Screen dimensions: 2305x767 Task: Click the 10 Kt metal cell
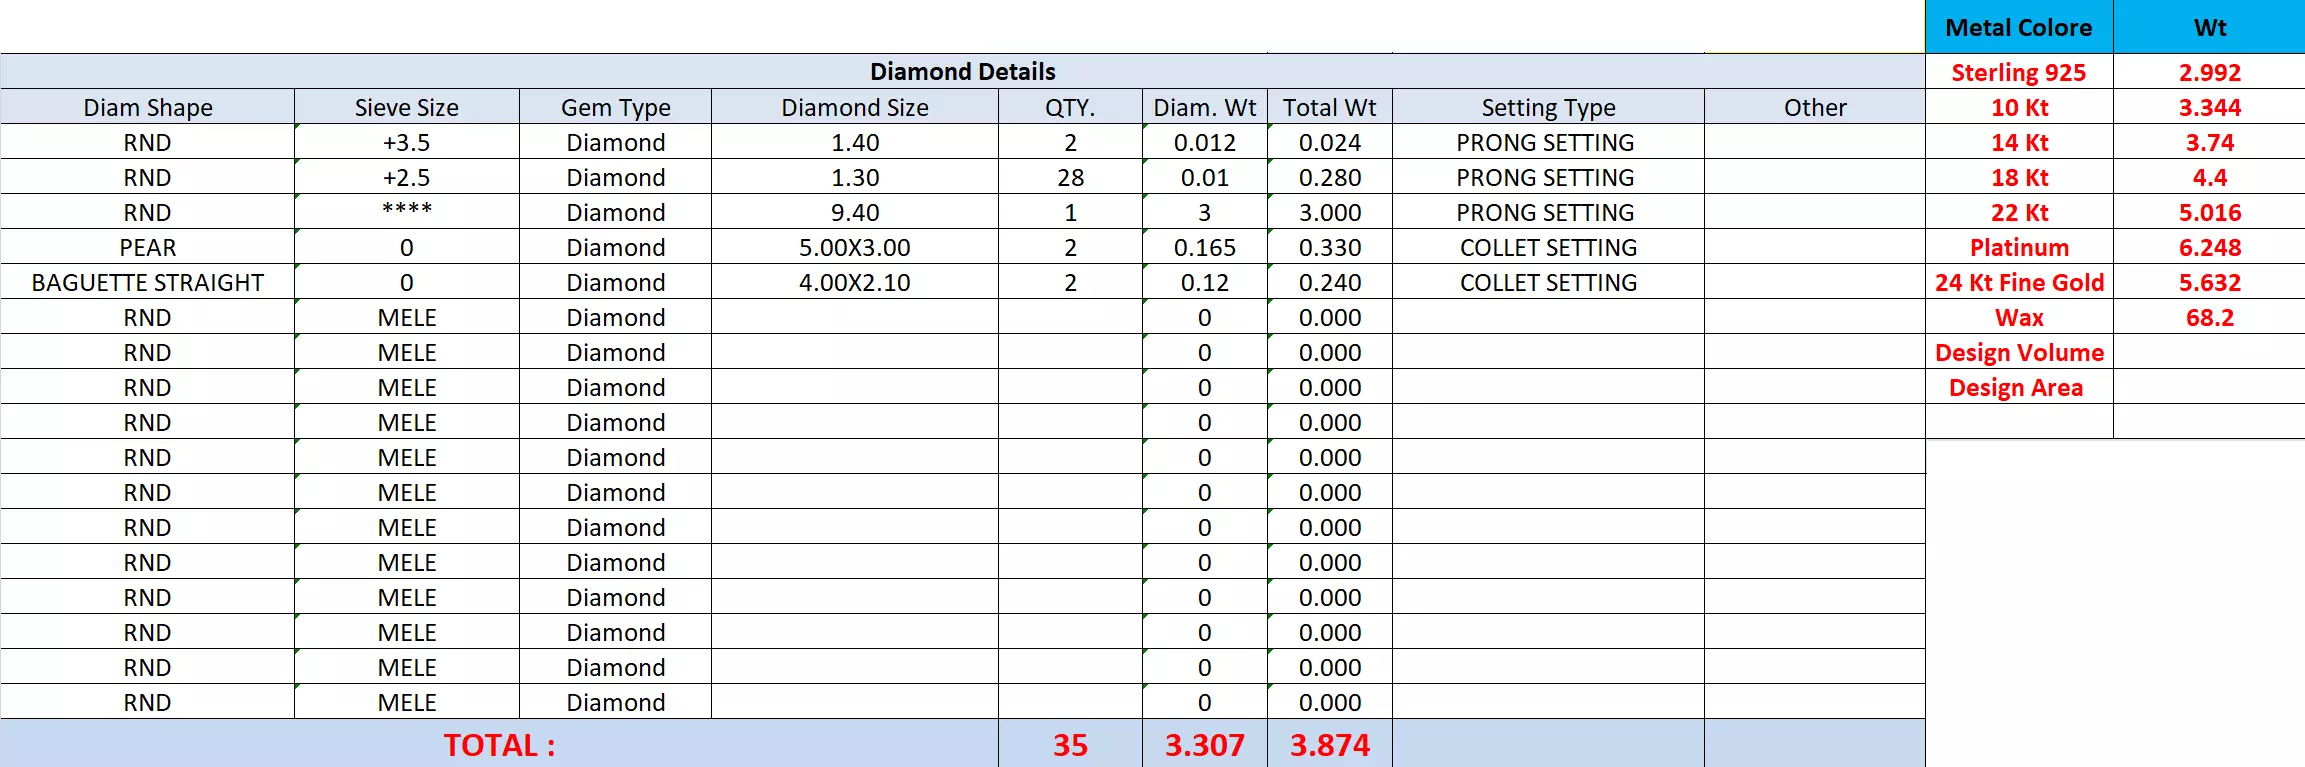[2019, 107]
